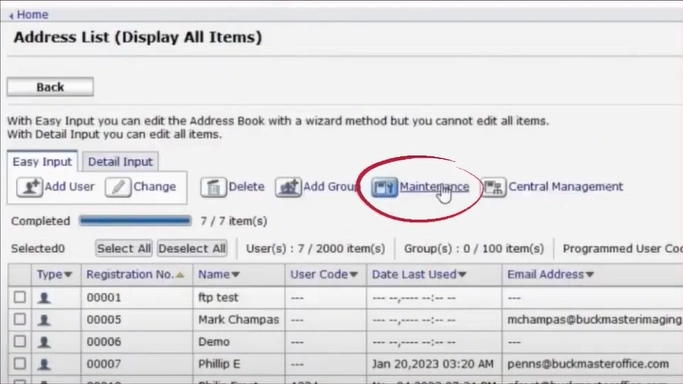Switch to the Detail Input tab
The height and width of the screenshot is (384, 683).
tap(120, 162)
